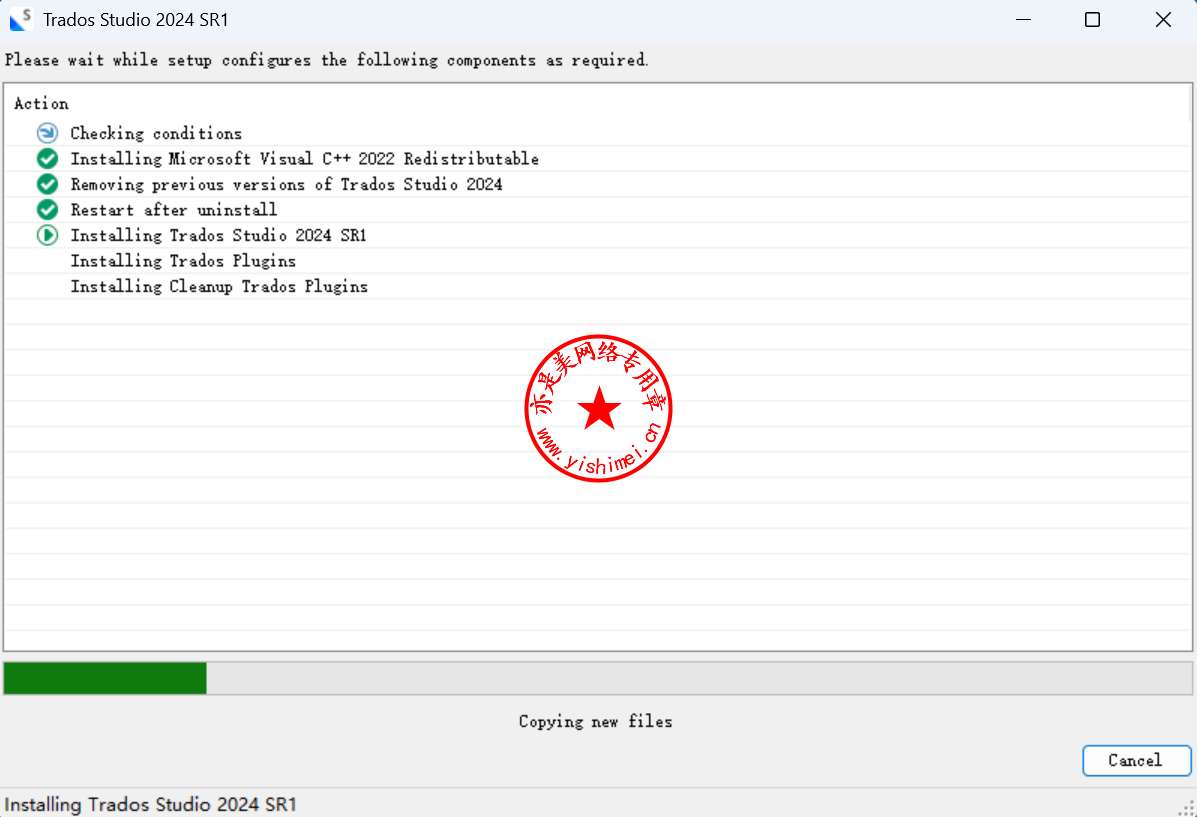Close the Trados Studio installer window
Screen dimensions: 1197x817
(x=1163, y=20)
